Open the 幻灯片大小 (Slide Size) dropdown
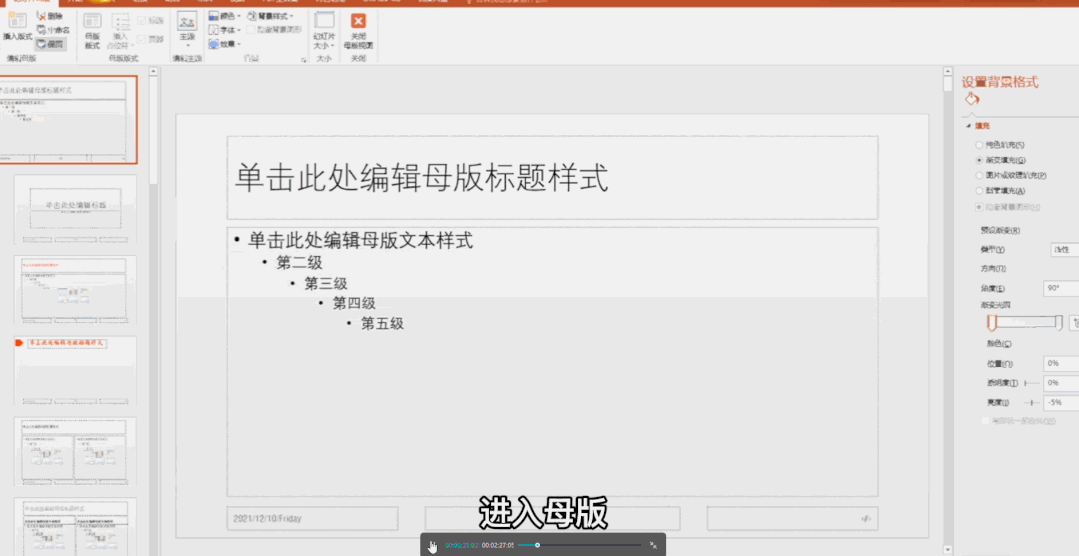This screenshot has width=1079, height=556. pos(324,30)
